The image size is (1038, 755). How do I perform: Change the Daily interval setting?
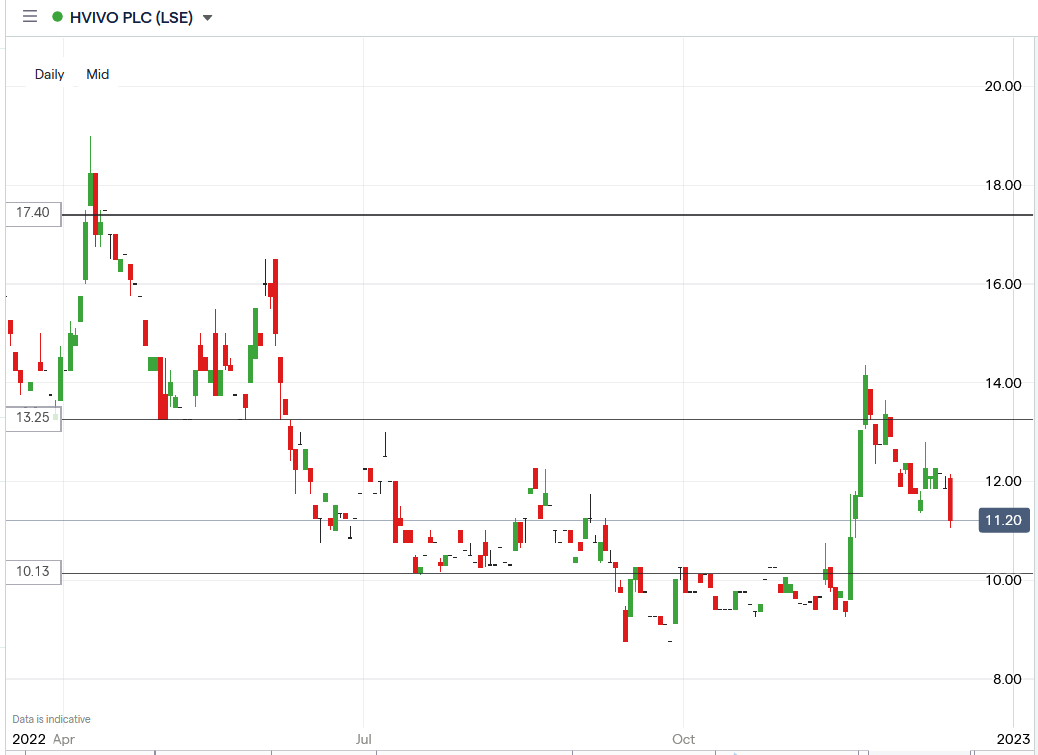(x=50, y=74)
